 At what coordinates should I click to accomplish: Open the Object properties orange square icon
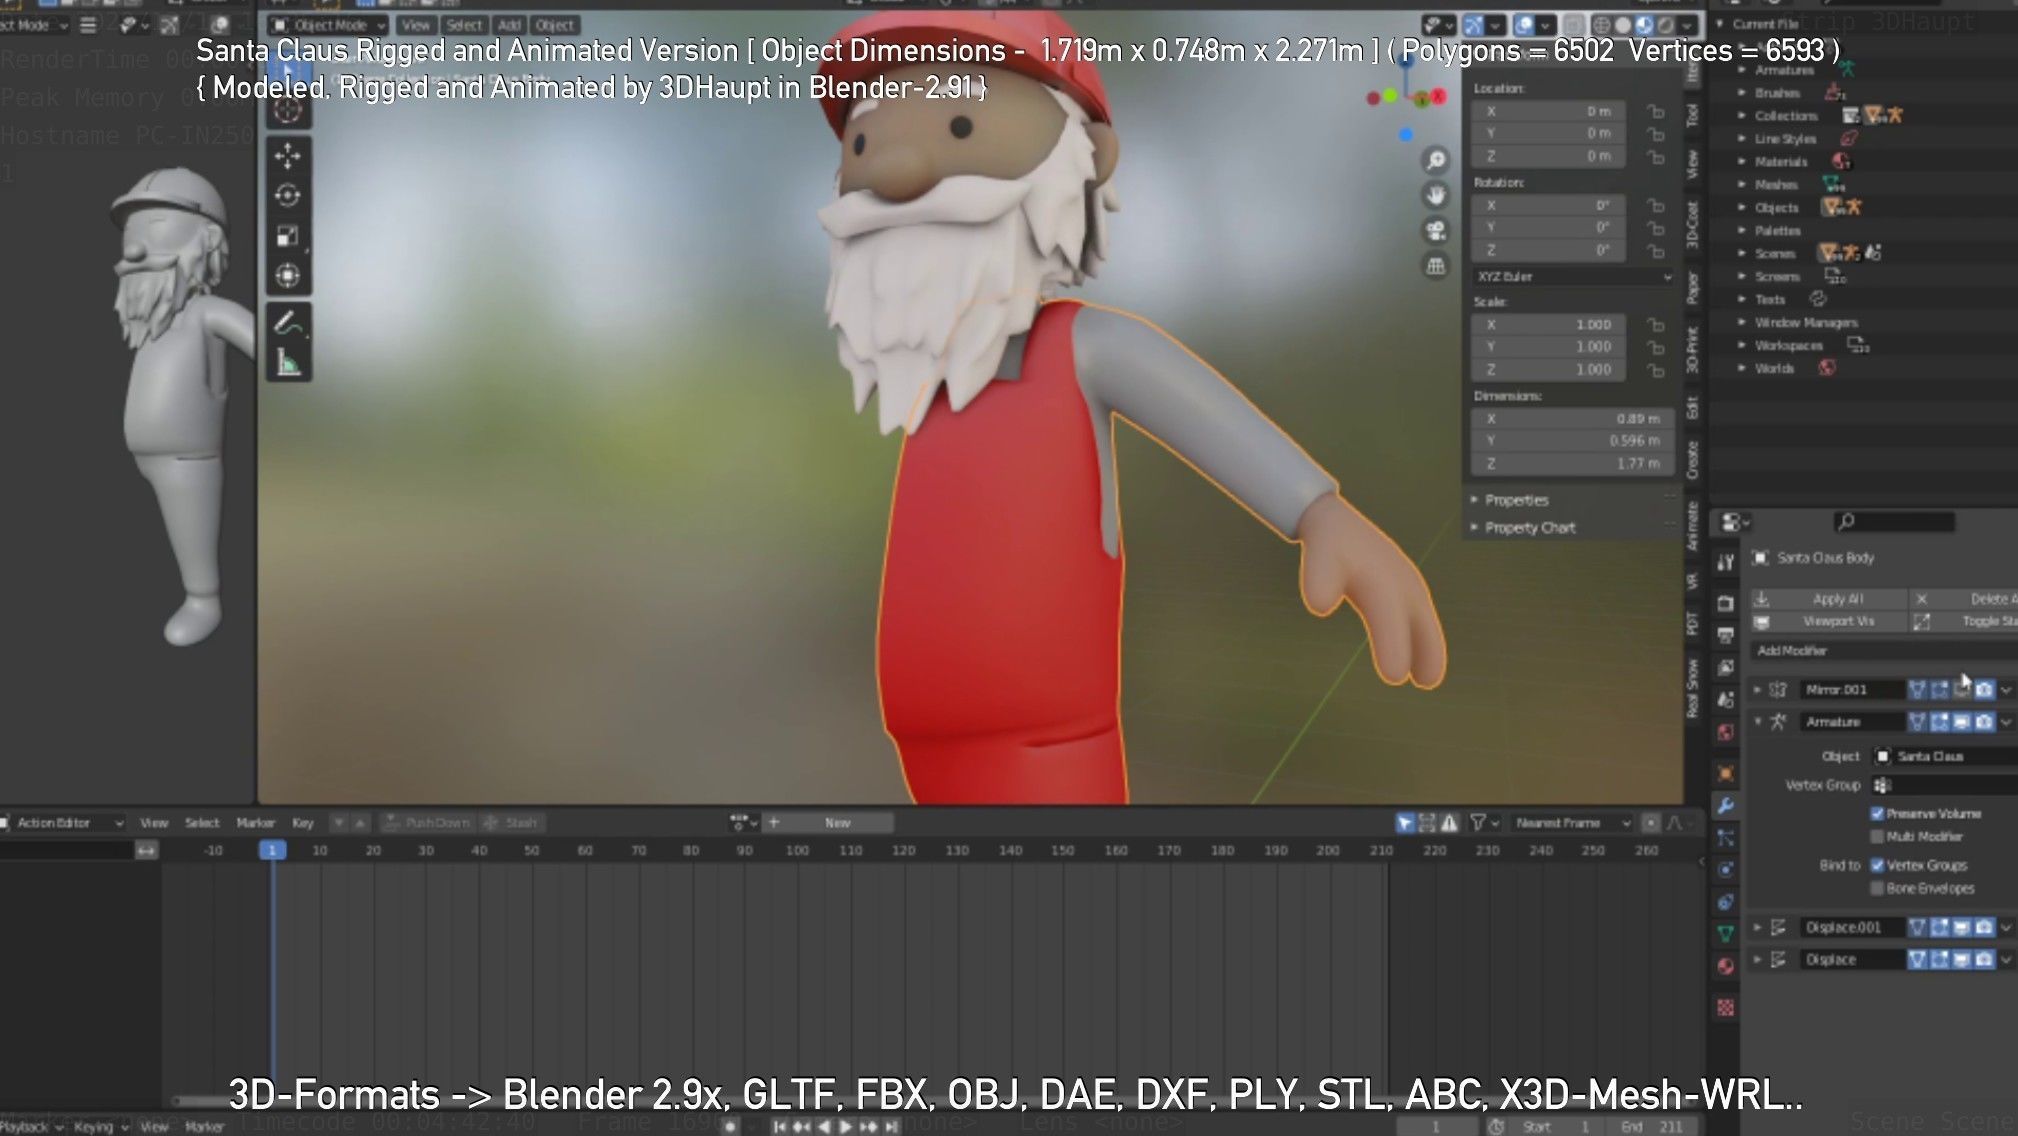(1726, 773)
